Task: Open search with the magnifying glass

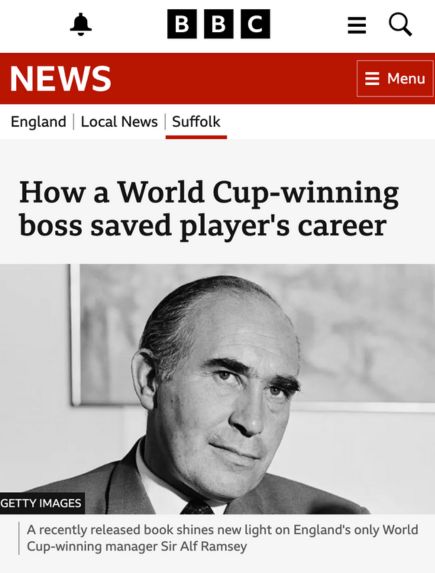Action: click(400, 24)
